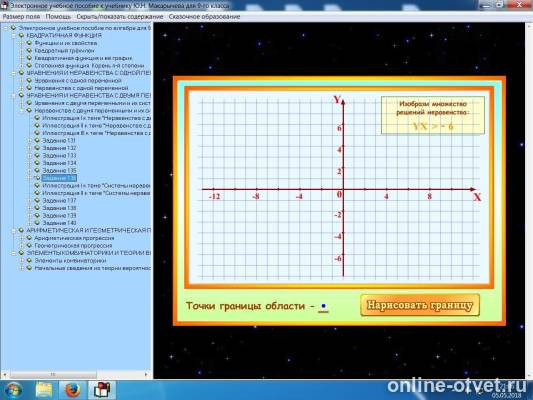This screenshot has height=400, width=533.
Task: Click the Нарисовать границу button
Action: [x=420, y=305]
